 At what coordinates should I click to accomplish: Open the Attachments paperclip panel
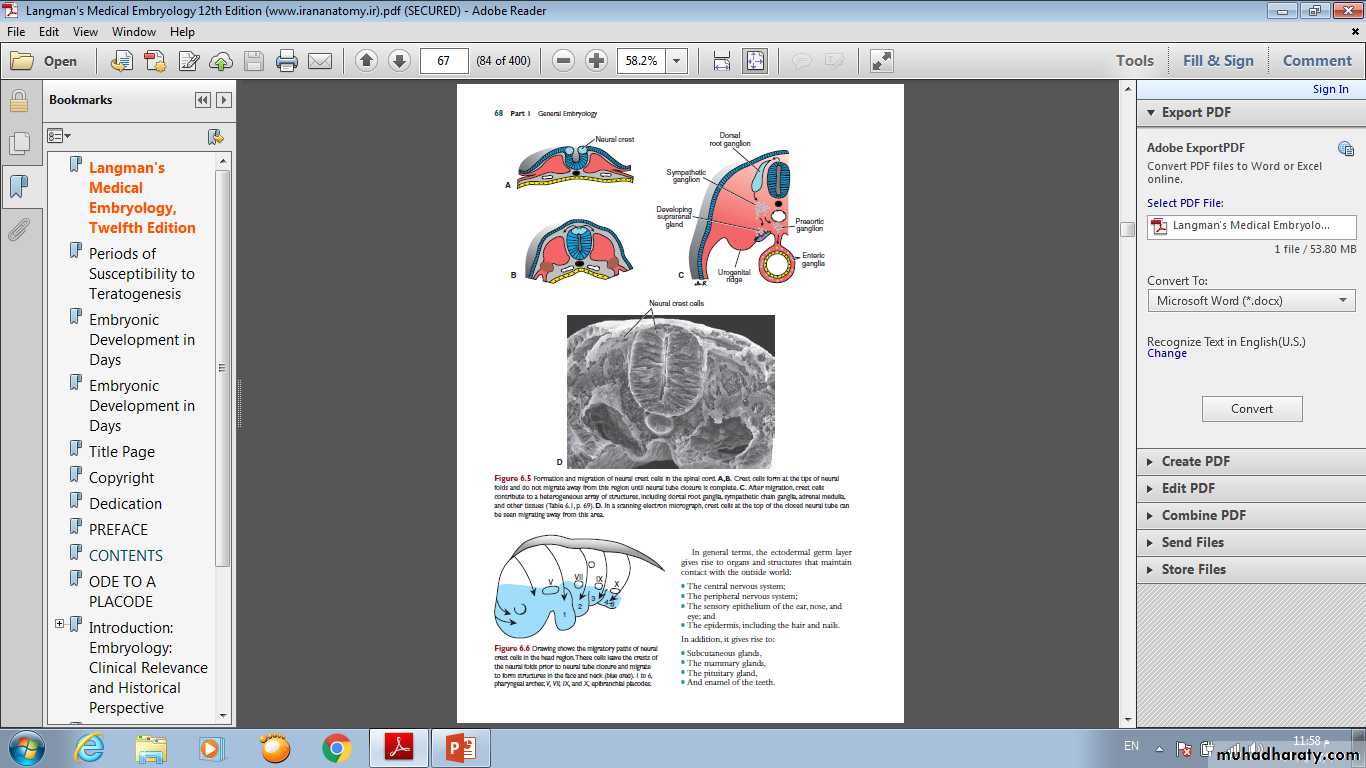(18, 230)
